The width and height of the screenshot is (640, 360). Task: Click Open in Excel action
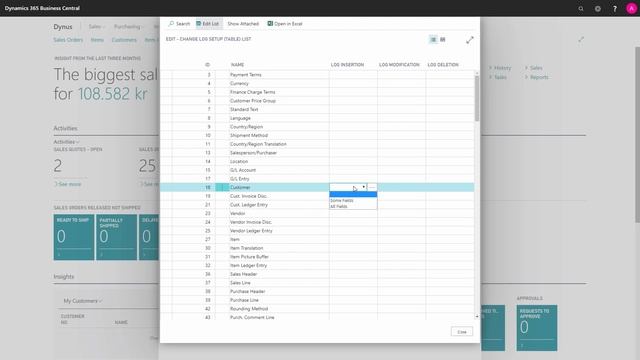285,24
